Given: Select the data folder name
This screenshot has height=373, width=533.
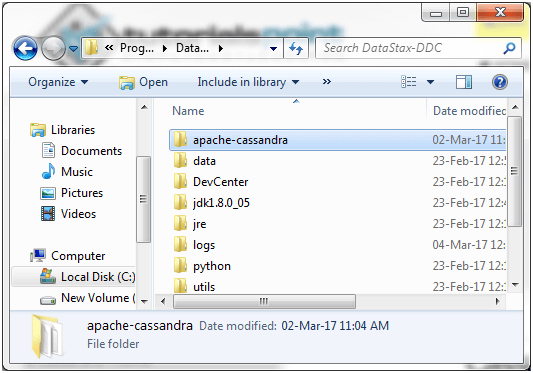Looking at the screenshot, I should [x=204, y=161].
